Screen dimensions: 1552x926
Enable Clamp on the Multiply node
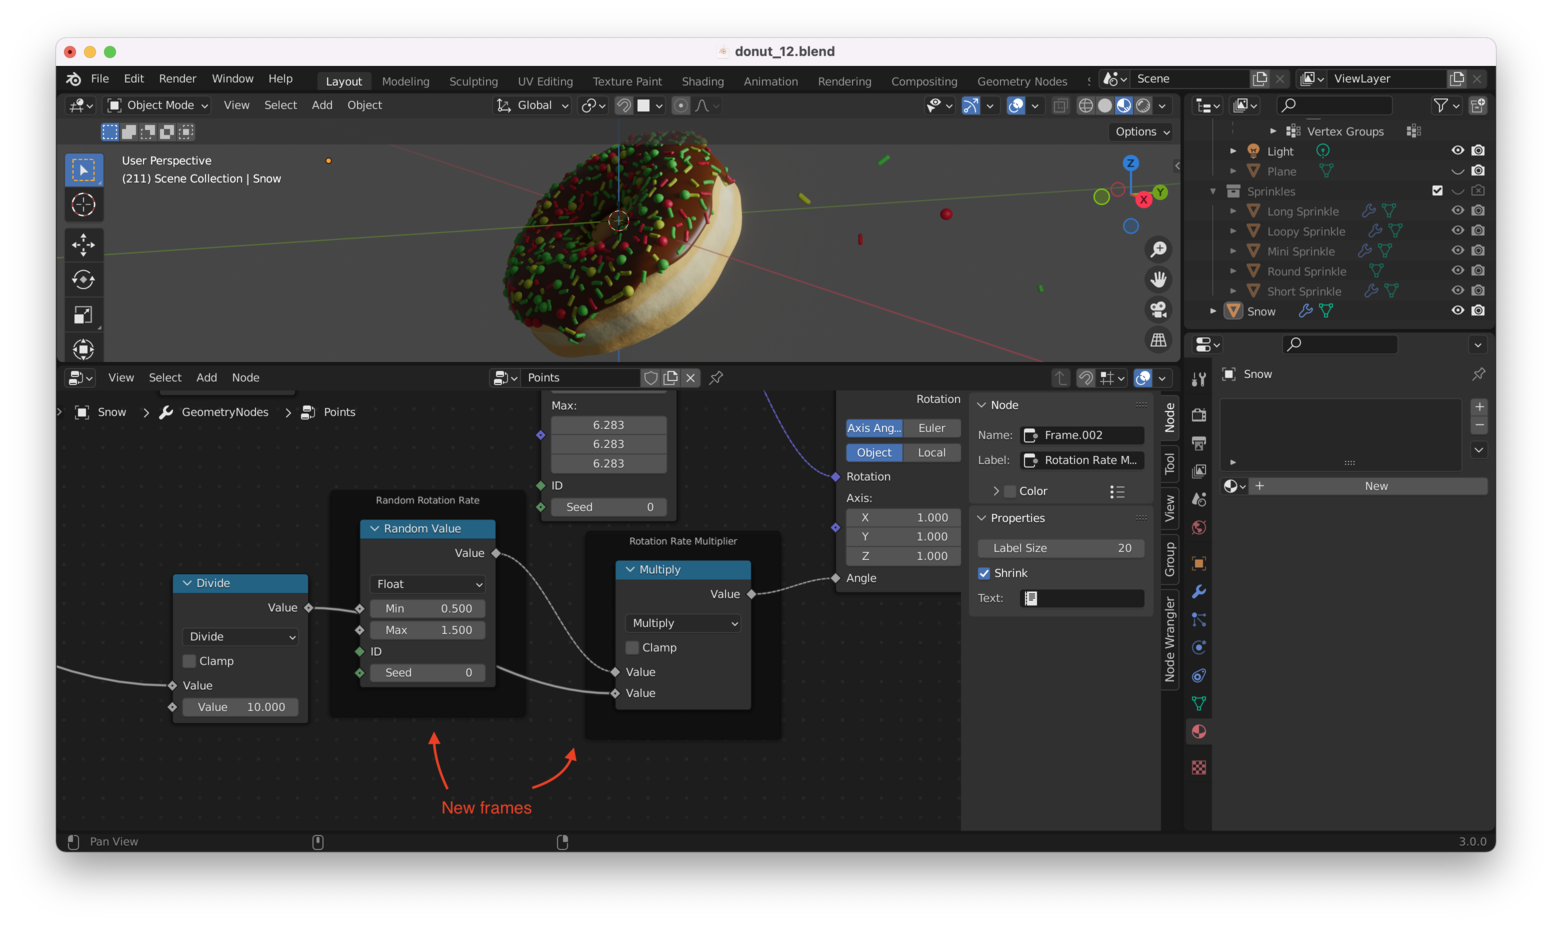coord(633,648)
